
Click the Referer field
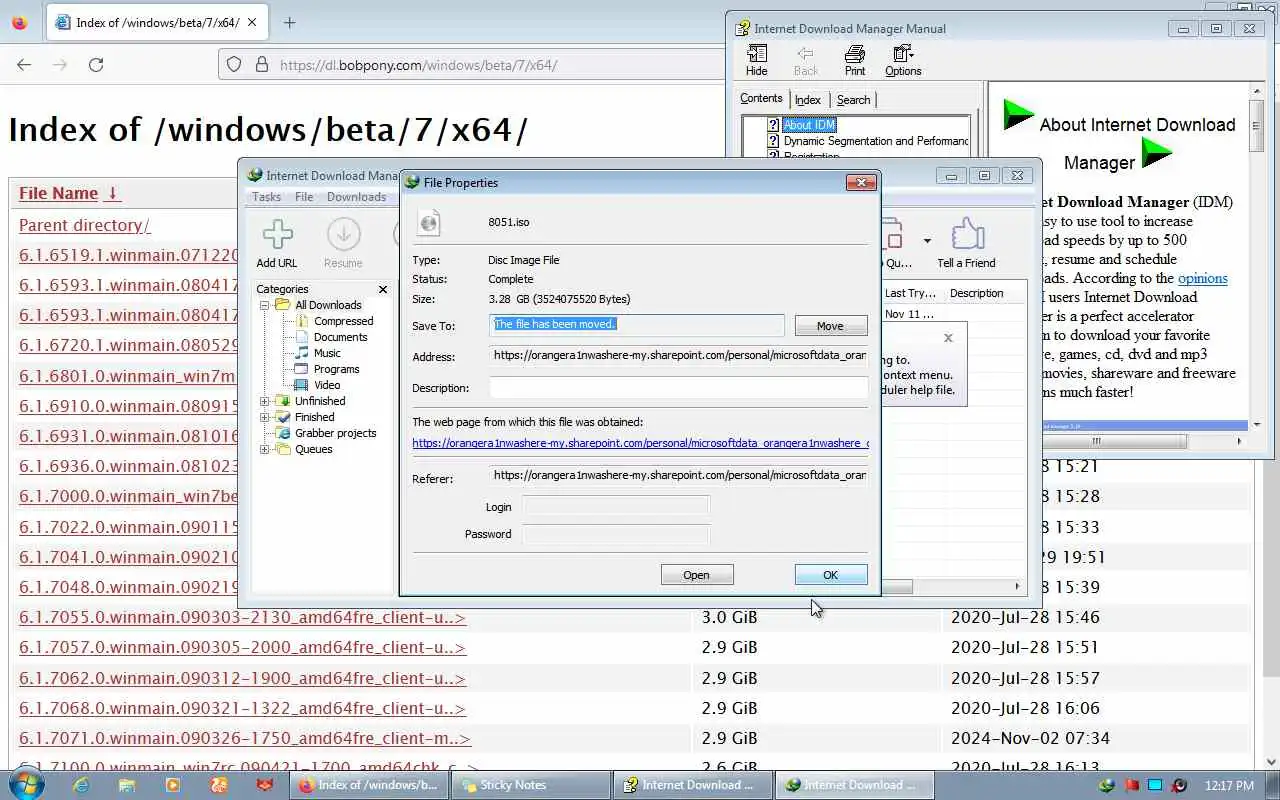point(678,476)
